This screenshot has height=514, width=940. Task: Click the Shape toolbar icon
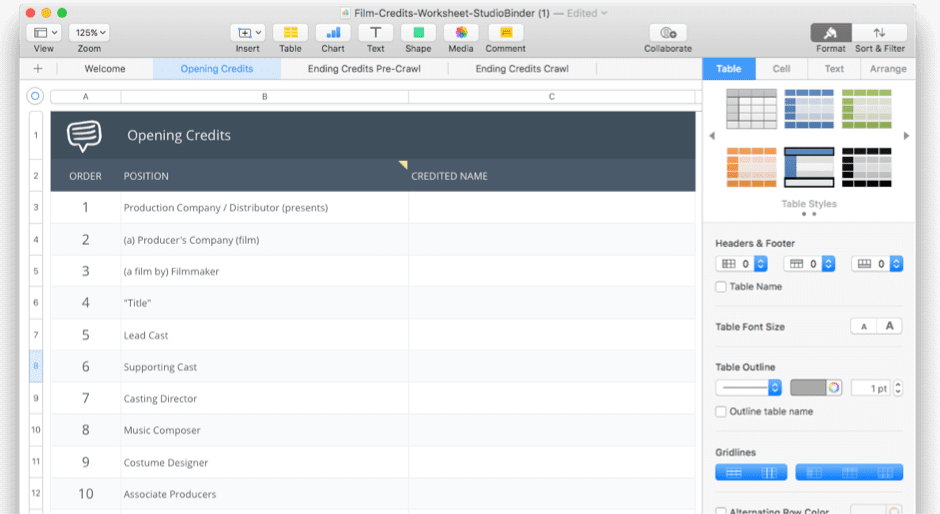point(418,32)
